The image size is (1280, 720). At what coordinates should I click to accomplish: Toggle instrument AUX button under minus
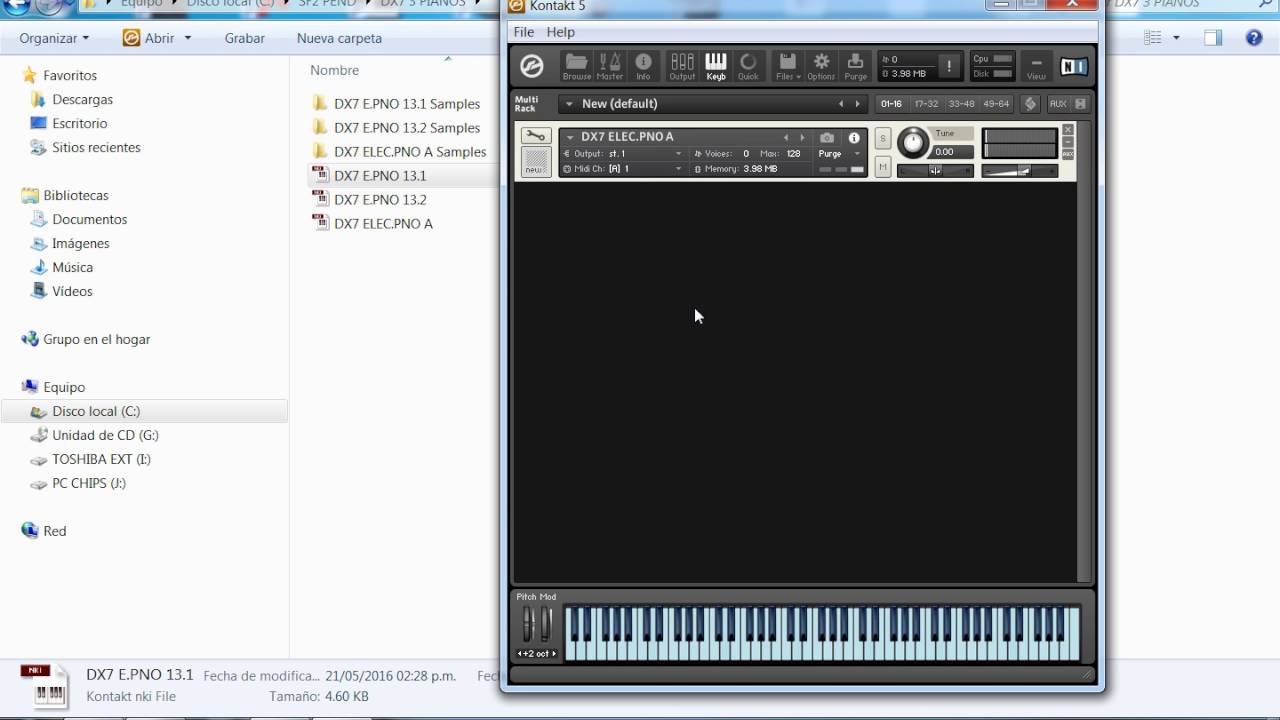(1068, 154)
